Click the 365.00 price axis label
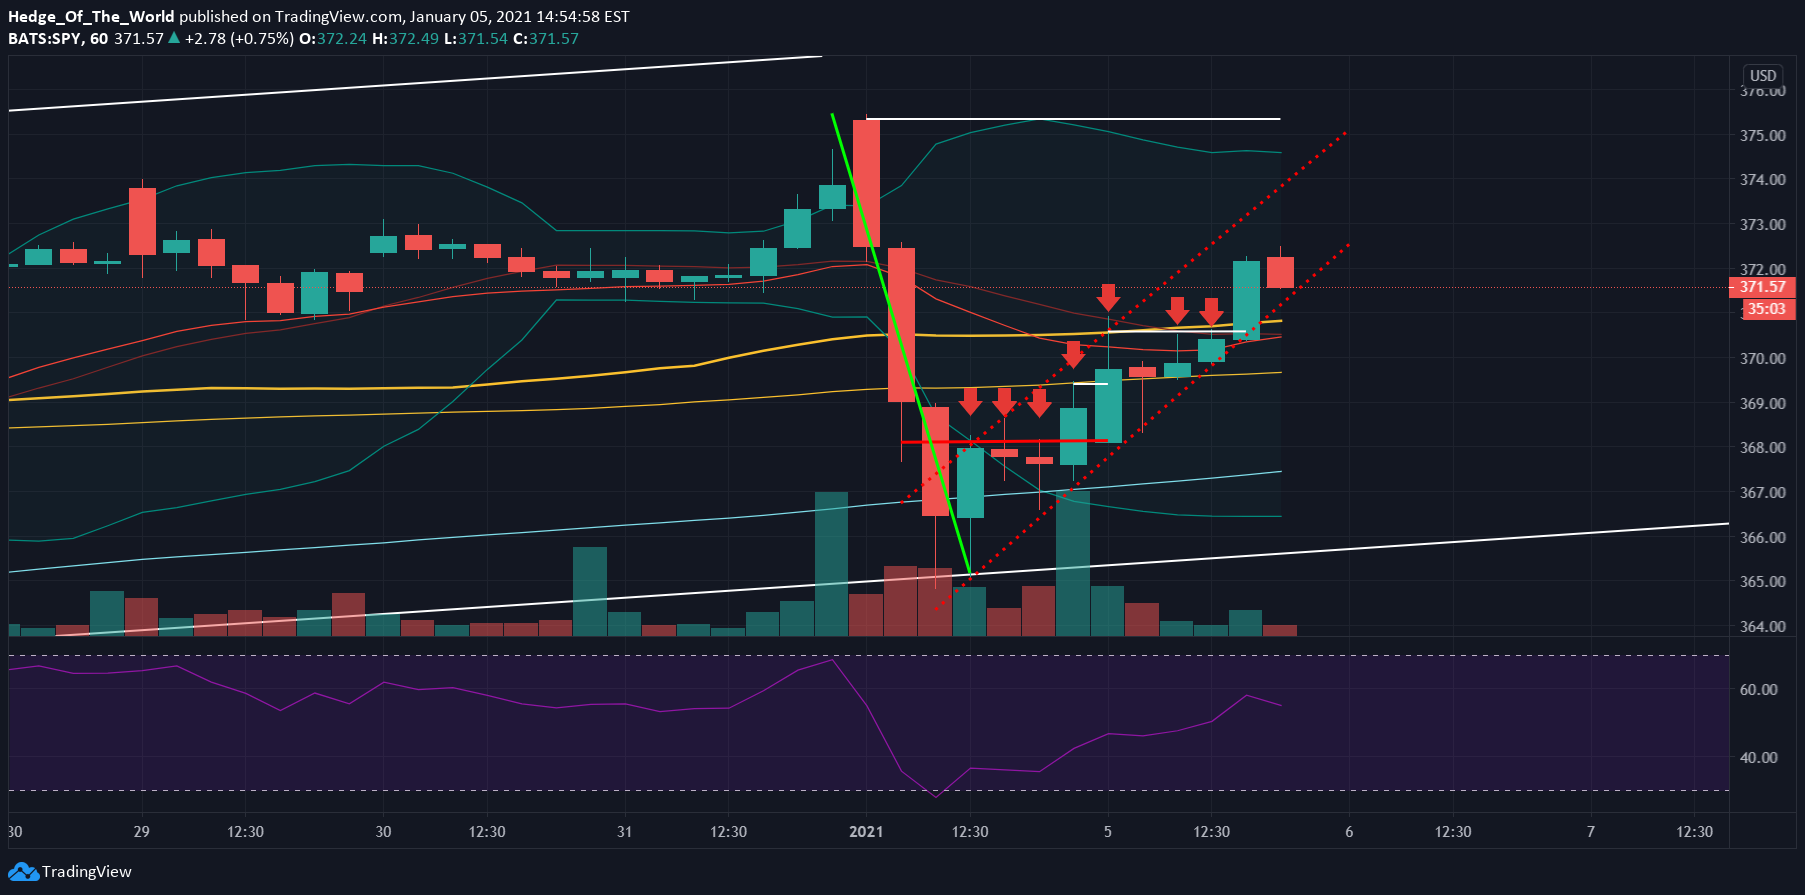 coord(1762,581)
